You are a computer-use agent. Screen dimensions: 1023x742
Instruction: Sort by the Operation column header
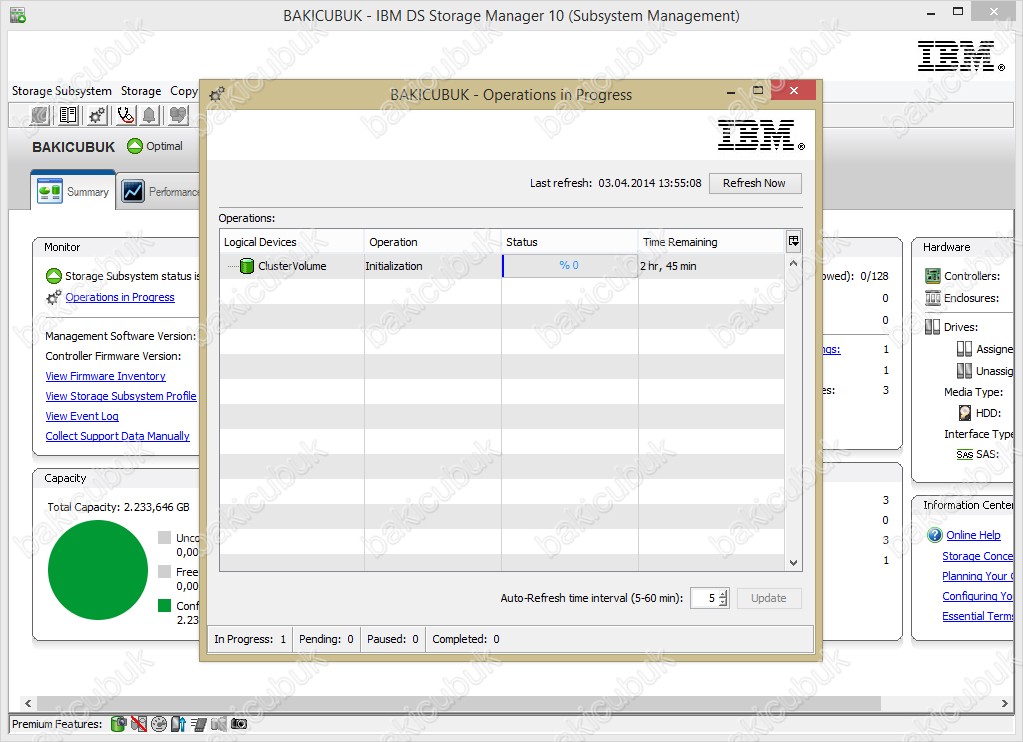(433, 242)
